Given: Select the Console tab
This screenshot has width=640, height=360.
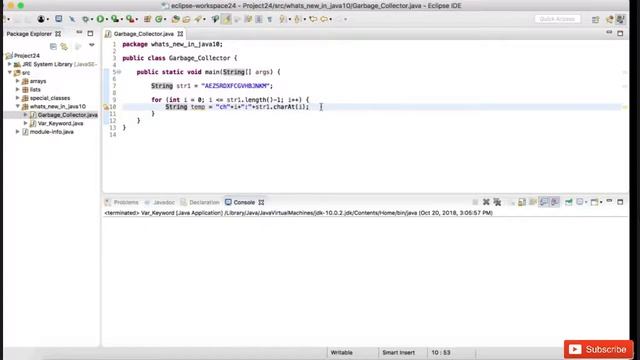Looking at the screenshot, I should [x=244, y=202].
